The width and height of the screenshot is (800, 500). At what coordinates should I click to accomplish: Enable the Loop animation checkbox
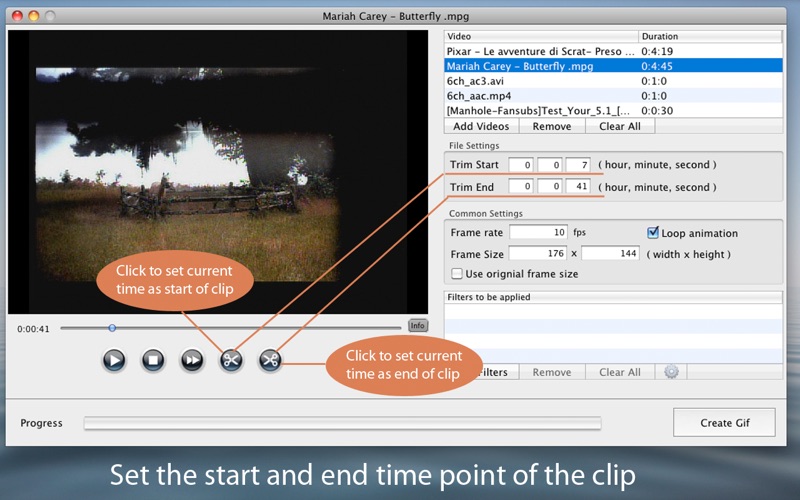click(x=653, y=233)
